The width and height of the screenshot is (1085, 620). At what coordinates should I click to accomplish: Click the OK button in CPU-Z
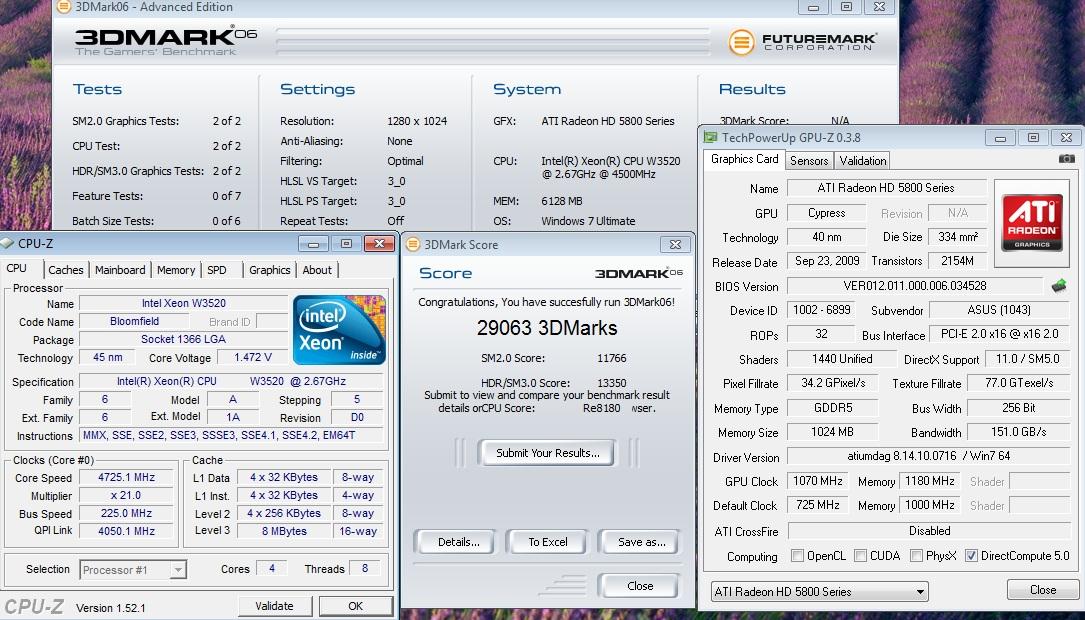(356, 605)
